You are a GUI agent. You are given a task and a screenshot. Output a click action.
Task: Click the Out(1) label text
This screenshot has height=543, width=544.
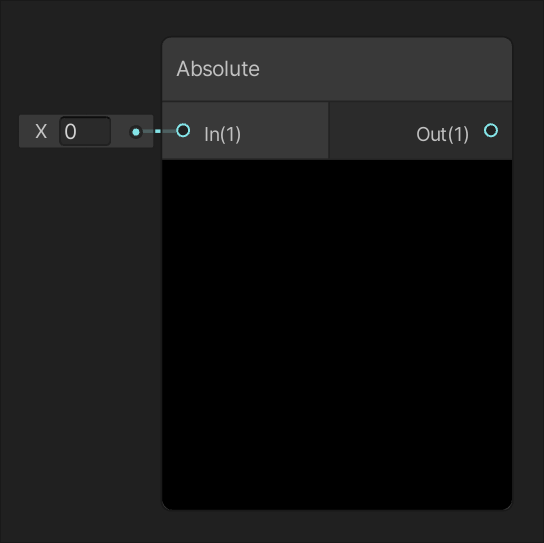point(442,134)
